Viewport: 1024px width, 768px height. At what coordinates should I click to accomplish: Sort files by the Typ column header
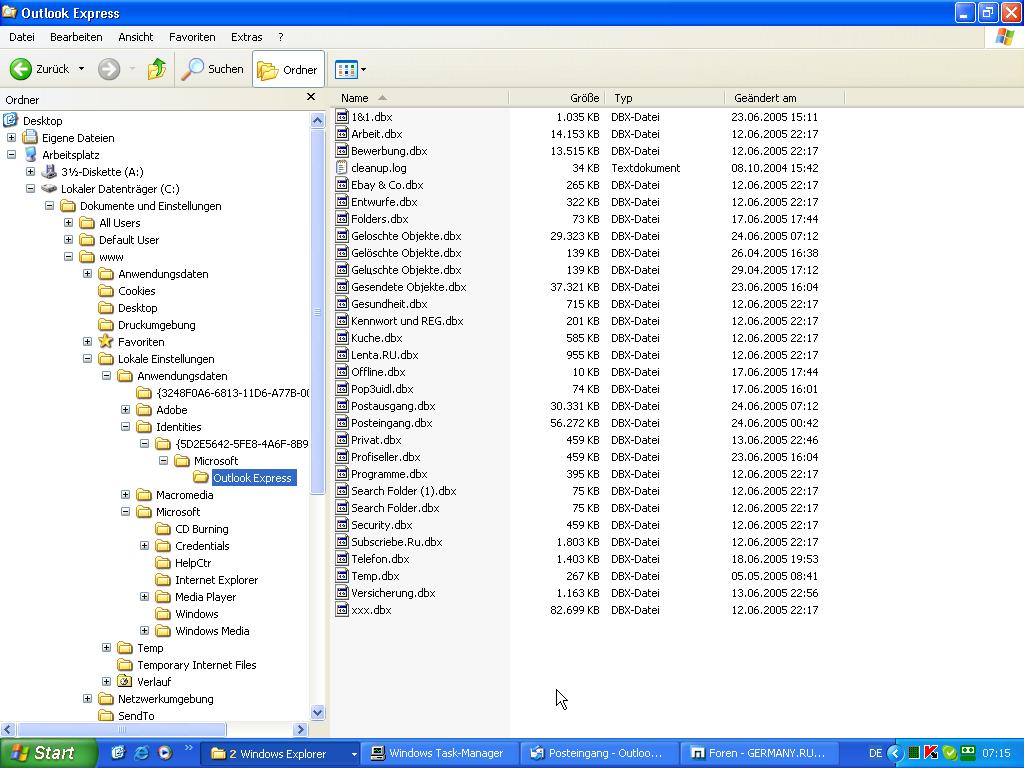(665, 98)
